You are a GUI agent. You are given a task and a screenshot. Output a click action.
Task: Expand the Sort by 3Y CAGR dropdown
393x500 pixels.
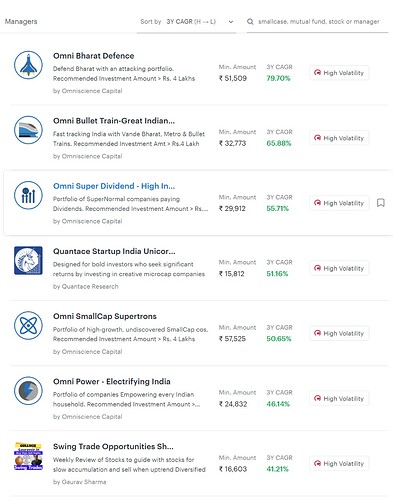point(187,22)
